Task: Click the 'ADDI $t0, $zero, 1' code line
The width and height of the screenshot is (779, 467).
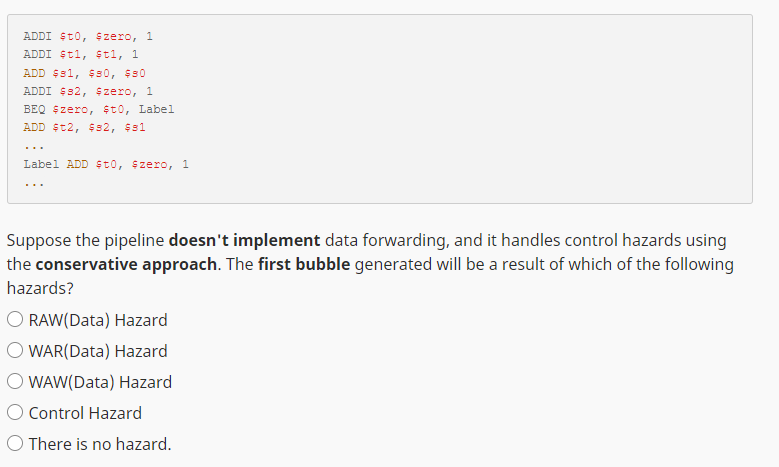Action: pyautogui.click(x=88, y=36)
